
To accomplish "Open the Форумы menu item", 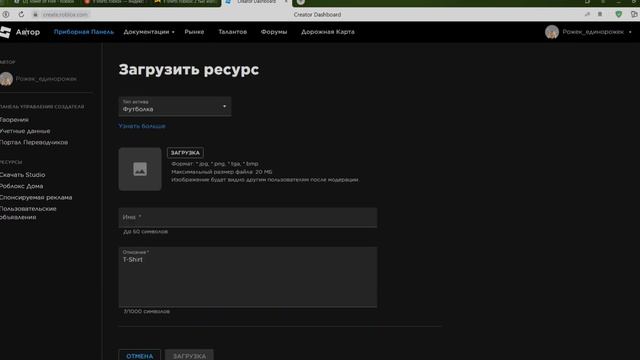I will click(x=274, y=32).
